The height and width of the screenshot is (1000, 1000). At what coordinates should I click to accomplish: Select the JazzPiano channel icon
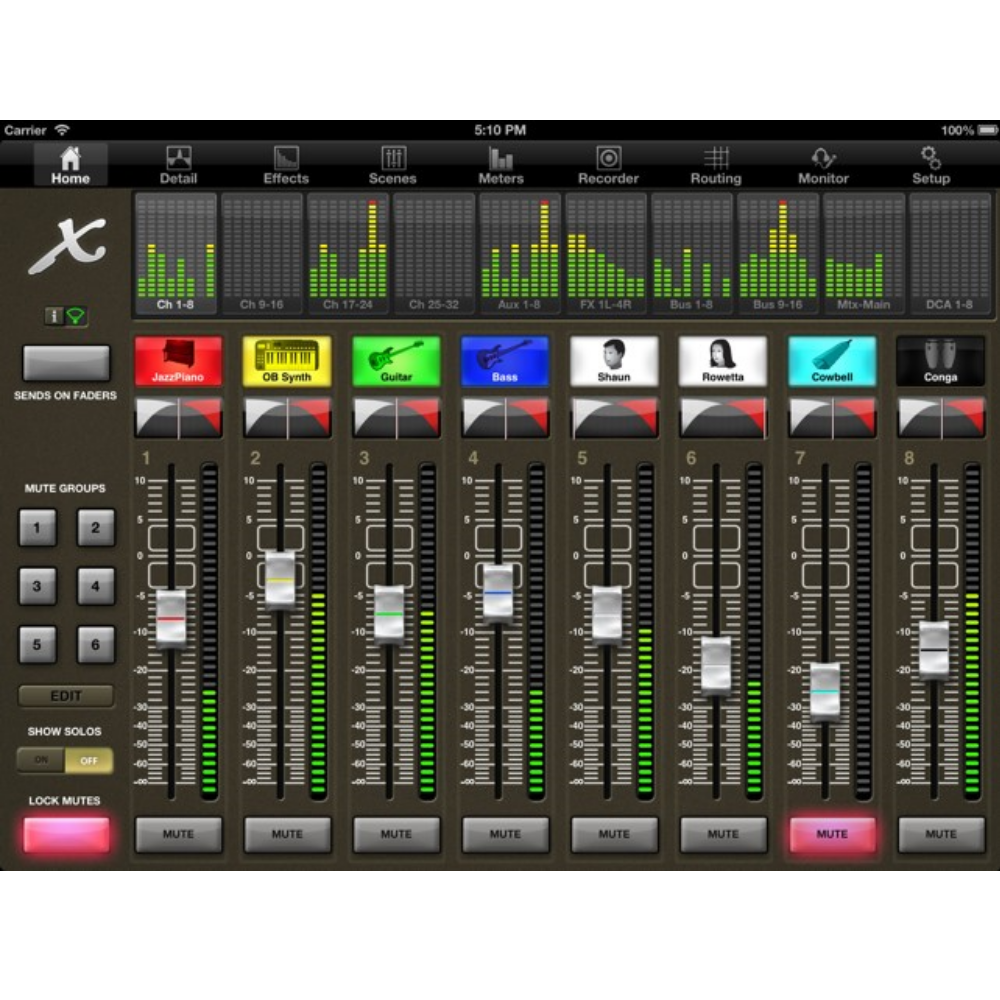pos(178,360)
